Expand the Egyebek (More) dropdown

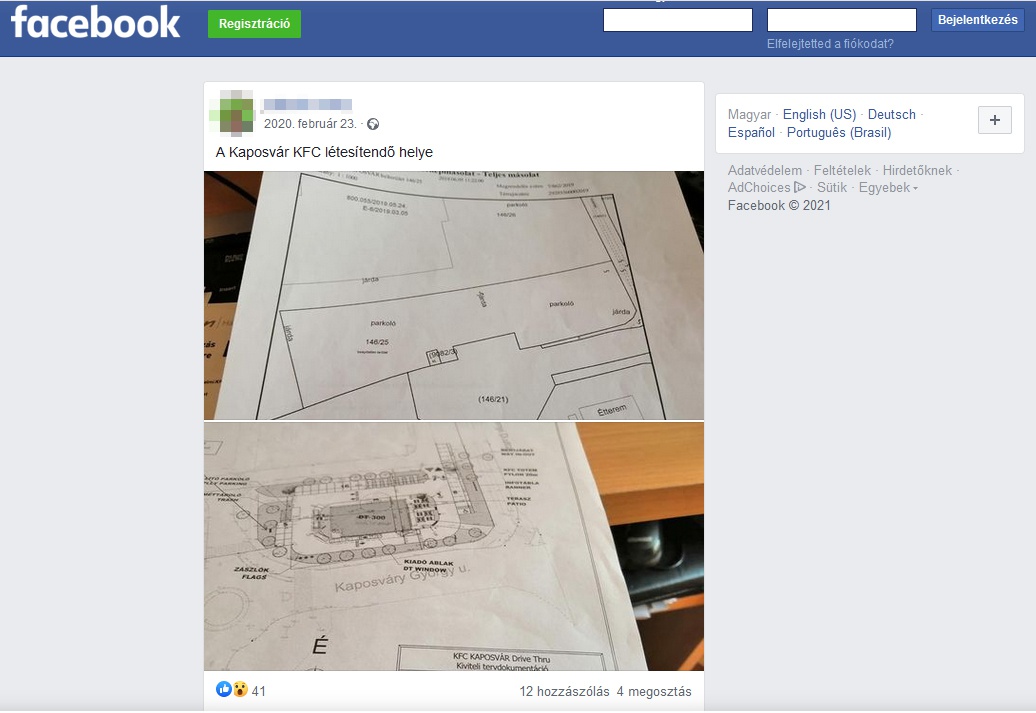point(888,188)
